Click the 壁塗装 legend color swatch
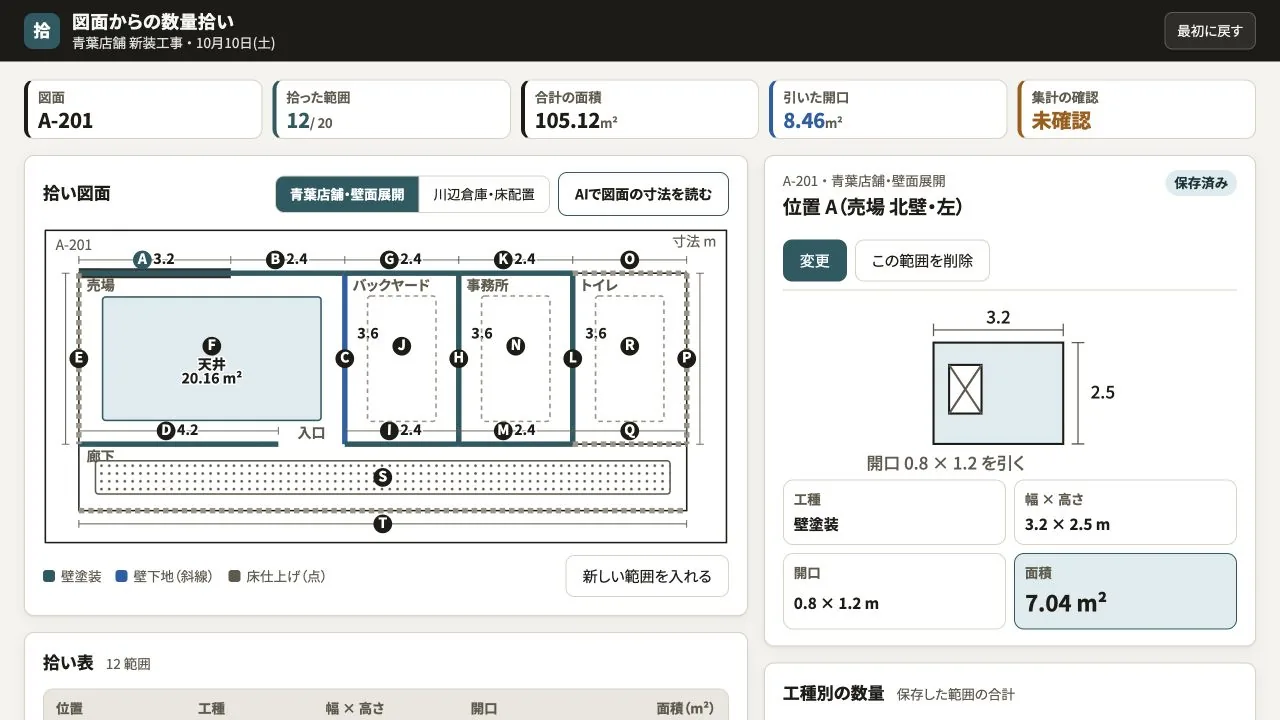This screenshot has width=1280, height=720. click(x=49, y=576)
